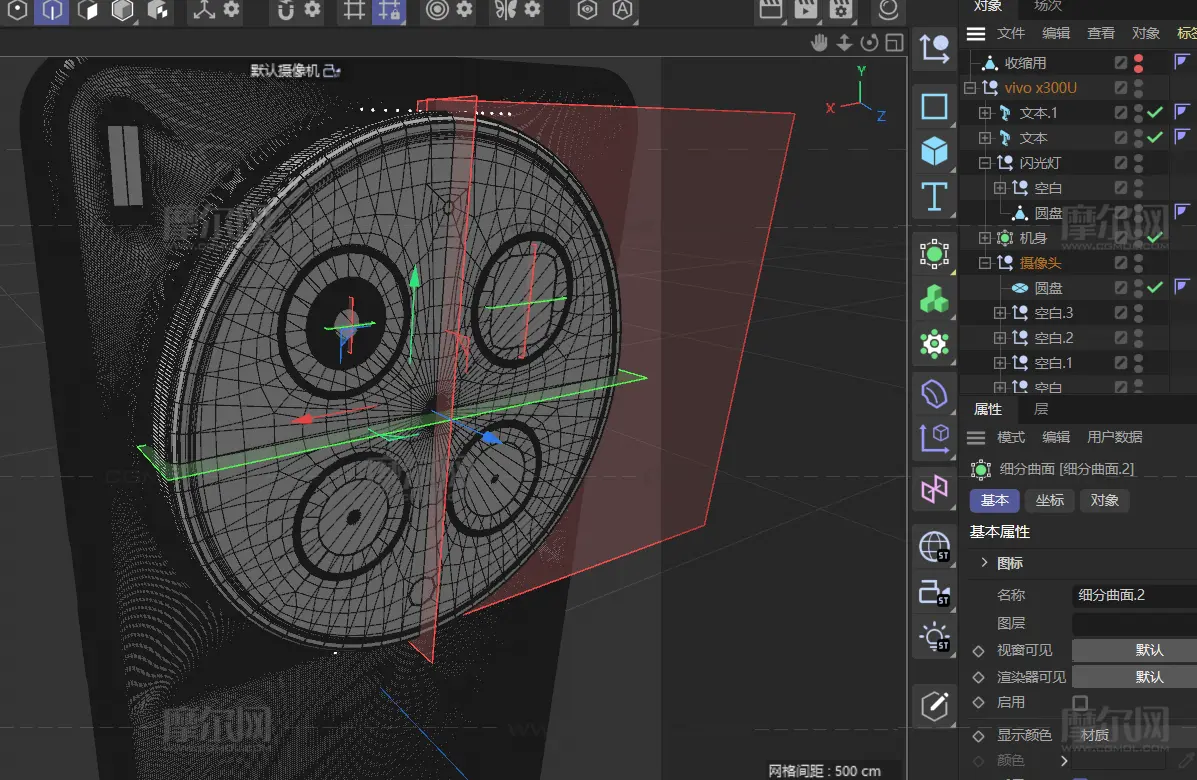Open the 查看 menu in the Object Manager
The height and width of the screenshot is (780, 1197).
click(x=1101, y=33)
